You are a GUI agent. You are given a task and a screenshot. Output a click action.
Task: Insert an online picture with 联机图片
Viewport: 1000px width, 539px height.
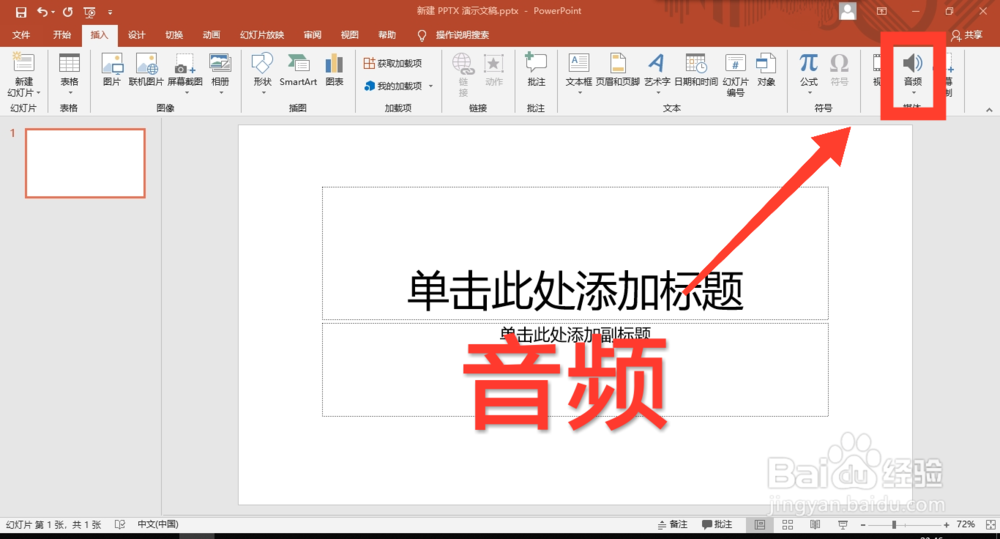(x=146, y=70)
